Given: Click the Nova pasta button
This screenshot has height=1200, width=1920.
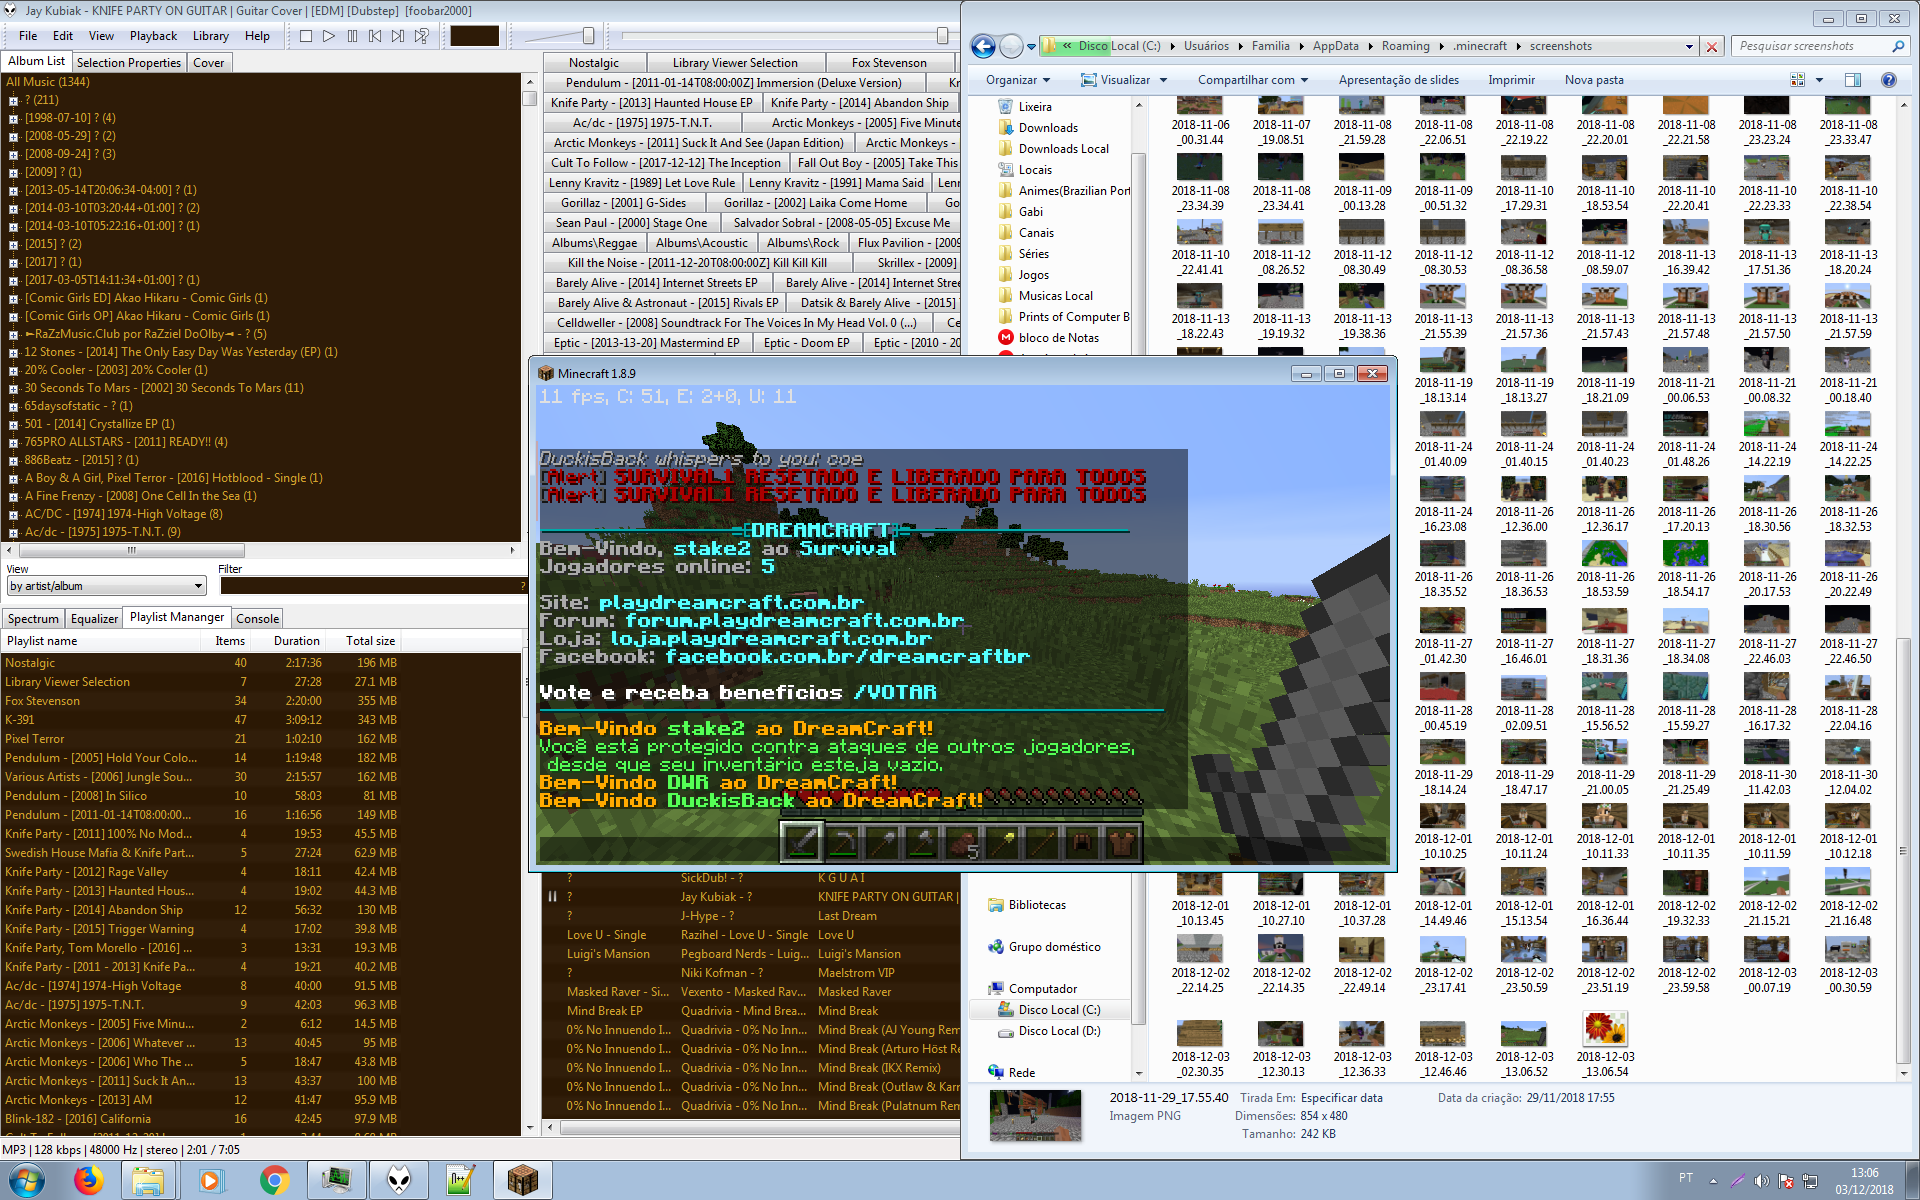Looking at the screenshot, I should pyautogui.click(x=1593, y=80).
